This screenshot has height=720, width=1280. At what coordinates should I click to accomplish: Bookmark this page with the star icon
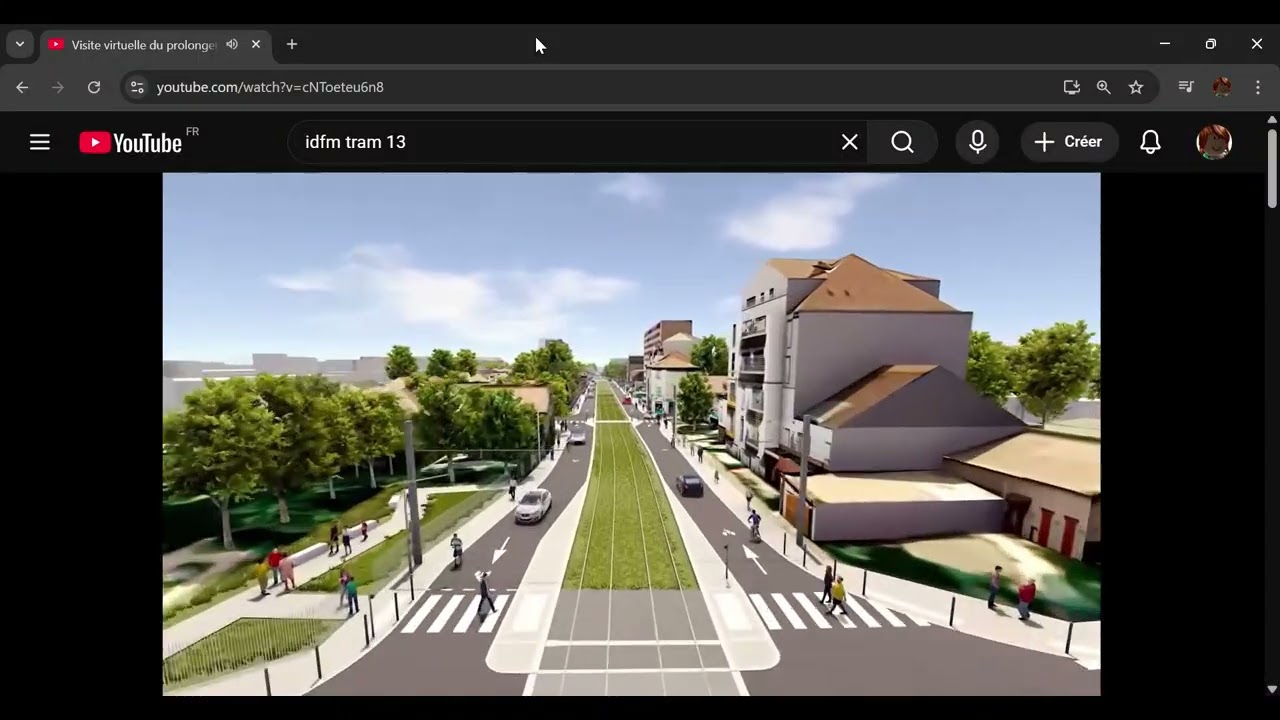coord(1136,87)
